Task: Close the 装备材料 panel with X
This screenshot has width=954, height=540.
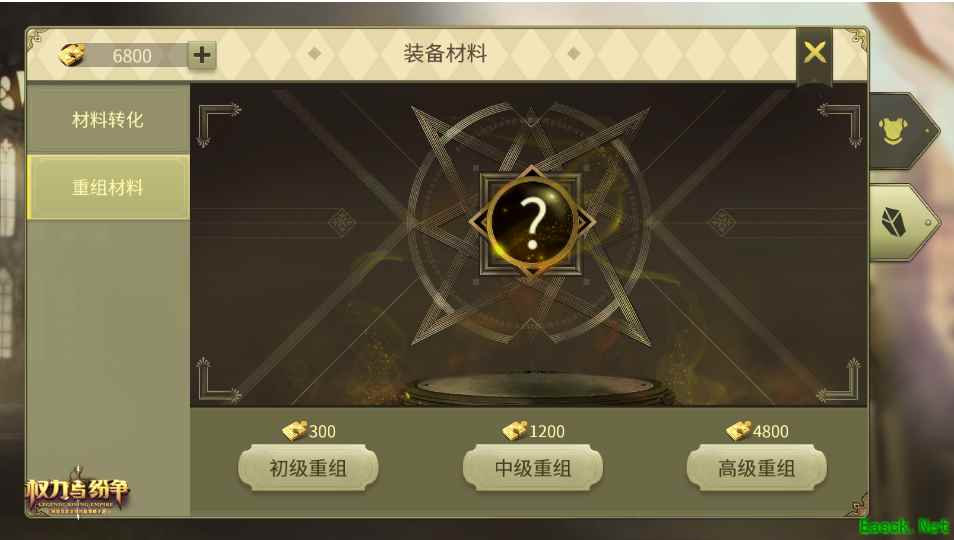Action: coord(814,54)
